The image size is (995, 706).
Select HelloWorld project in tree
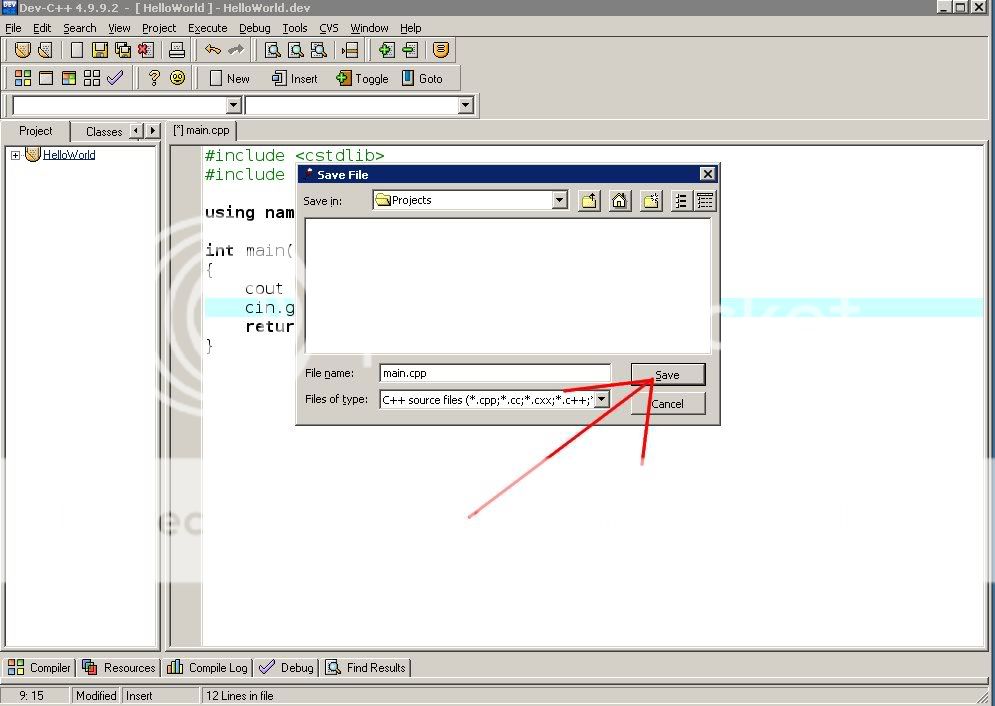click(x=69, y=155)
